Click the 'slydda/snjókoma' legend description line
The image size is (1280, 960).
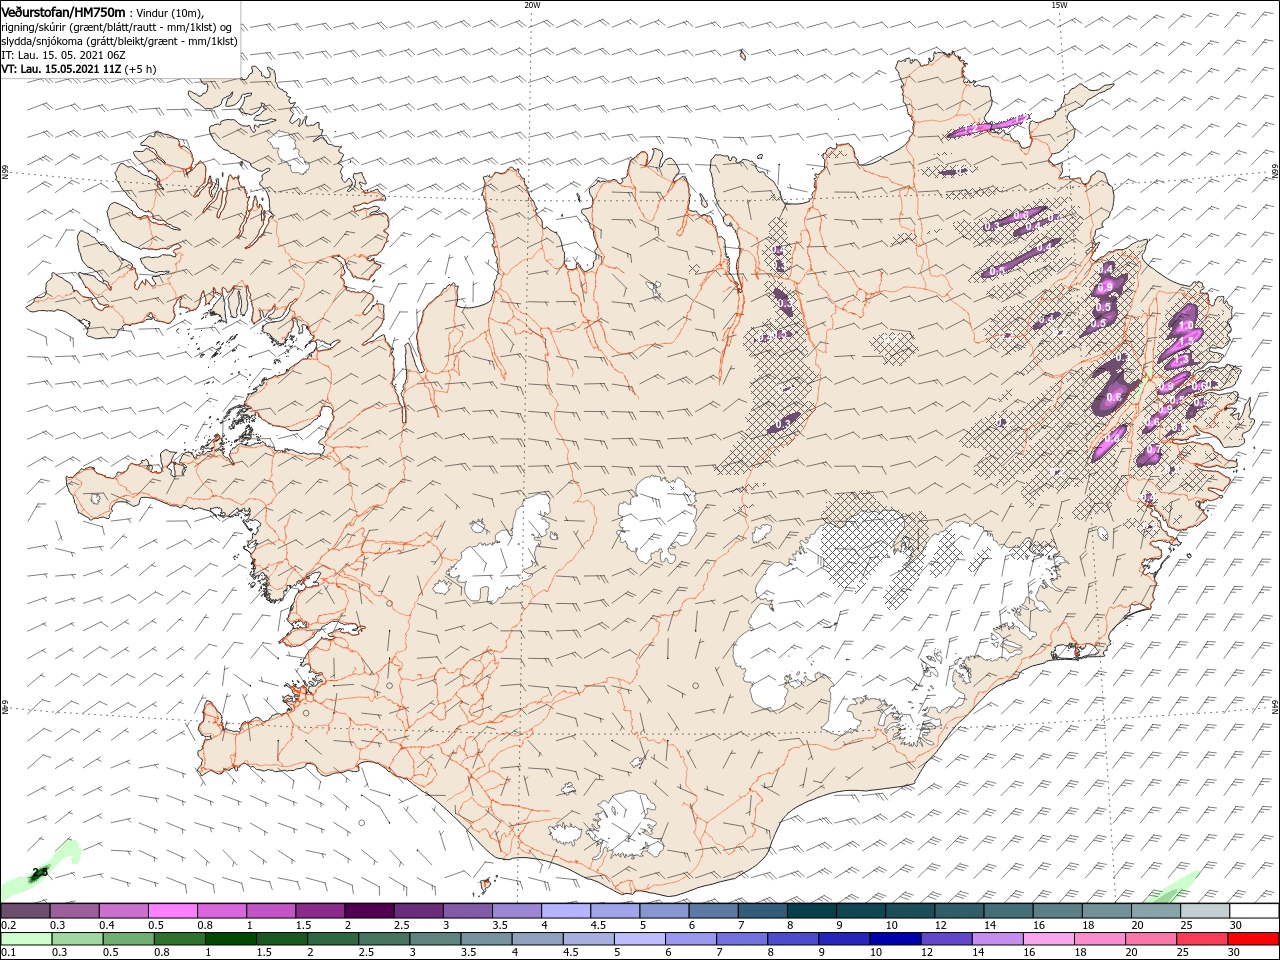click(119, 41)
